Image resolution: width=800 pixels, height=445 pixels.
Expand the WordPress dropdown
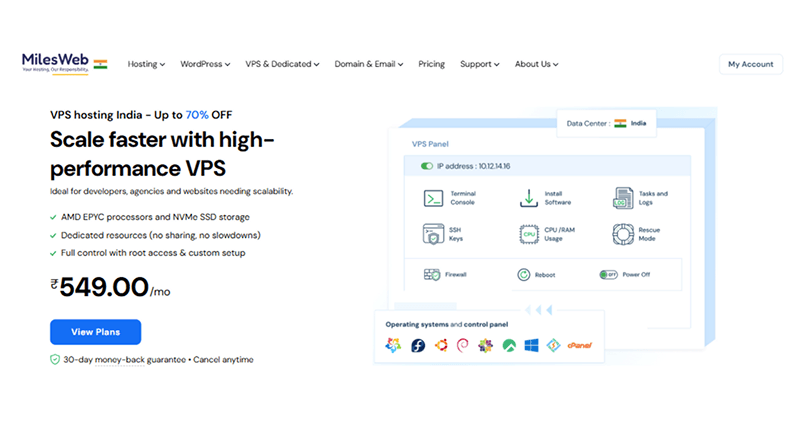(205, 64)
